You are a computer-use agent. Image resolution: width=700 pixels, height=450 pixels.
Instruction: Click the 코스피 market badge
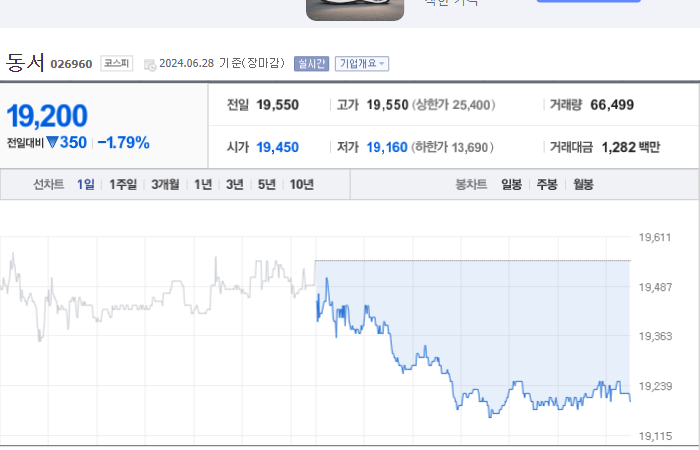[117, 63]
